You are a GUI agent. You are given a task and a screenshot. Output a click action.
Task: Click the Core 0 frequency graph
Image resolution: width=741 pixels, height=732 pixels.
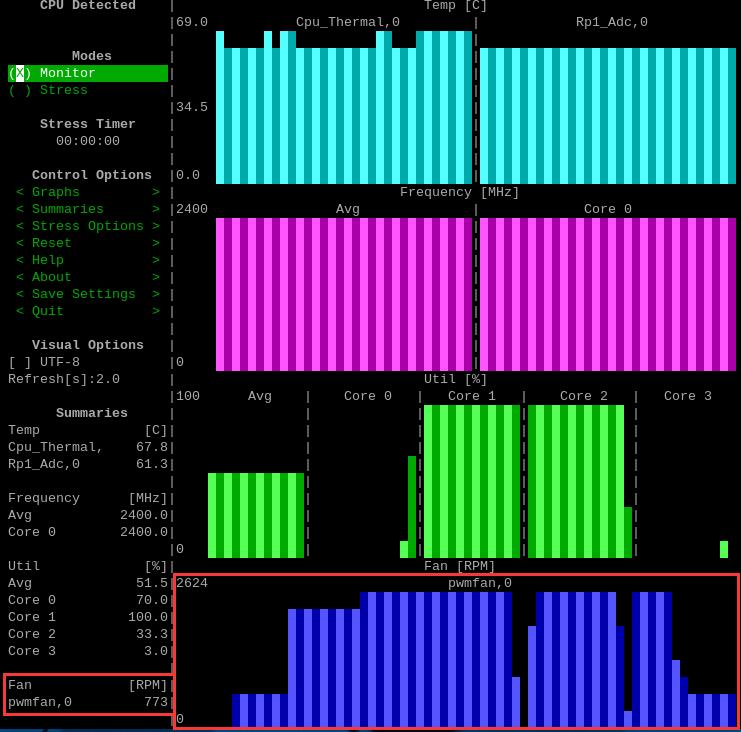(x=607, y=294)
